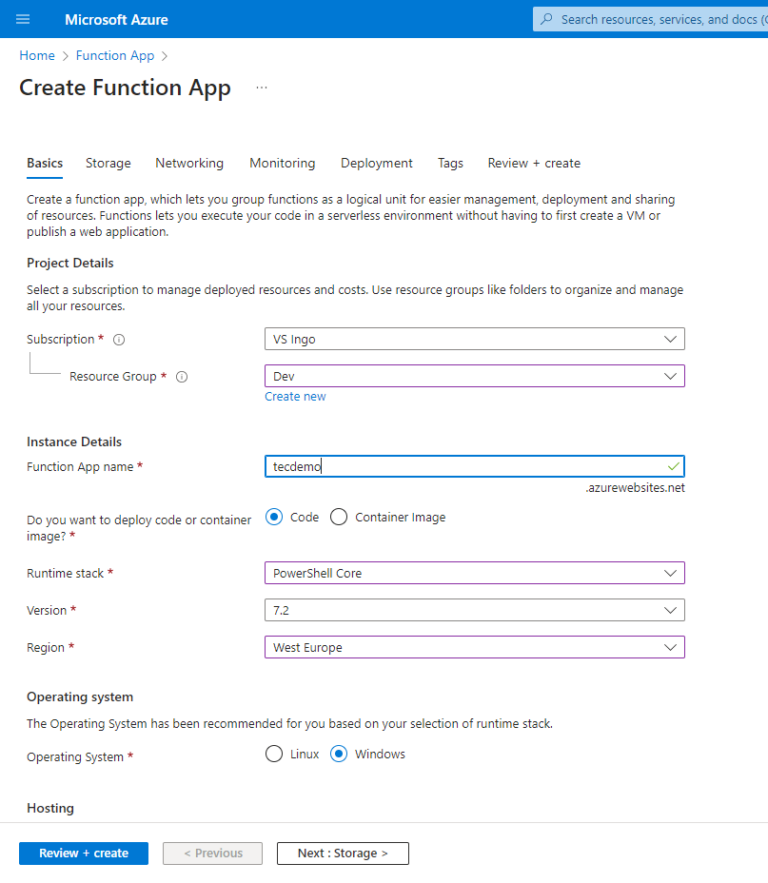Switch Operating System to Linux

coord(274,754)
